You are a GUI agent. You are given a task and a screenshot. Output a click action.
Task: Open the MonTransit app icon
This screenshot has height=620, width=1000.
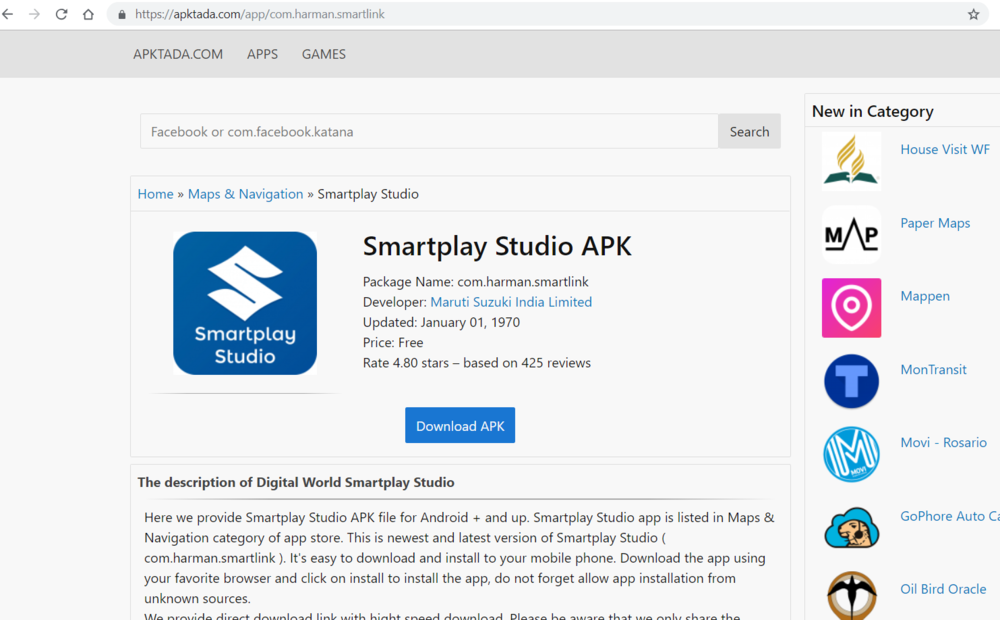click(851, 381)
